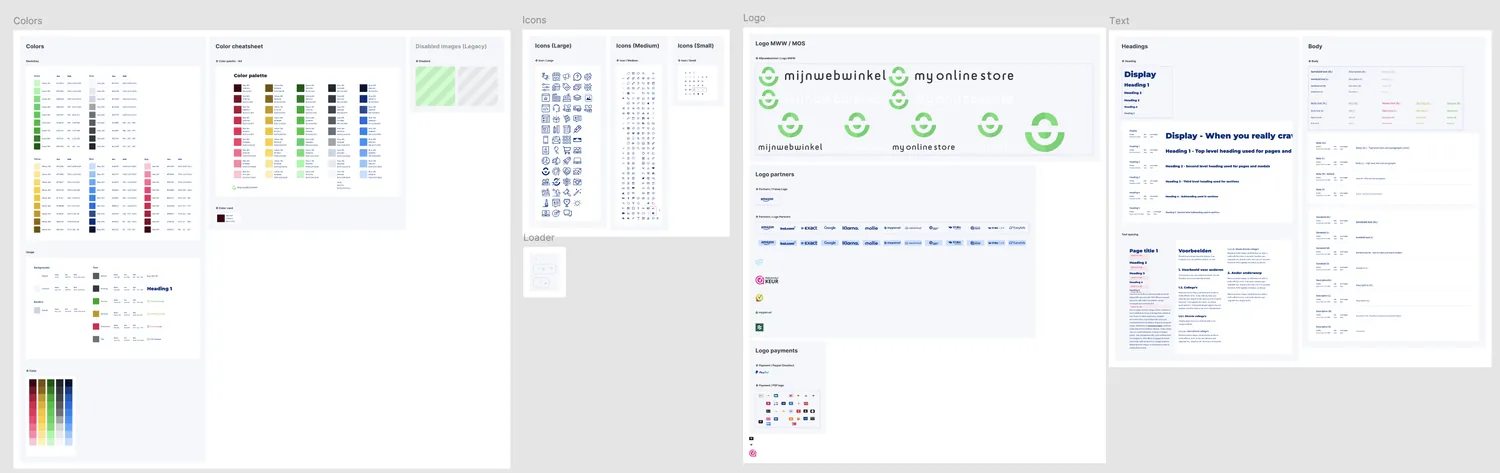This screenshot has height=473, width=1500.
Task: Click the Logo MWW / MOS heading
Action: 780,43
